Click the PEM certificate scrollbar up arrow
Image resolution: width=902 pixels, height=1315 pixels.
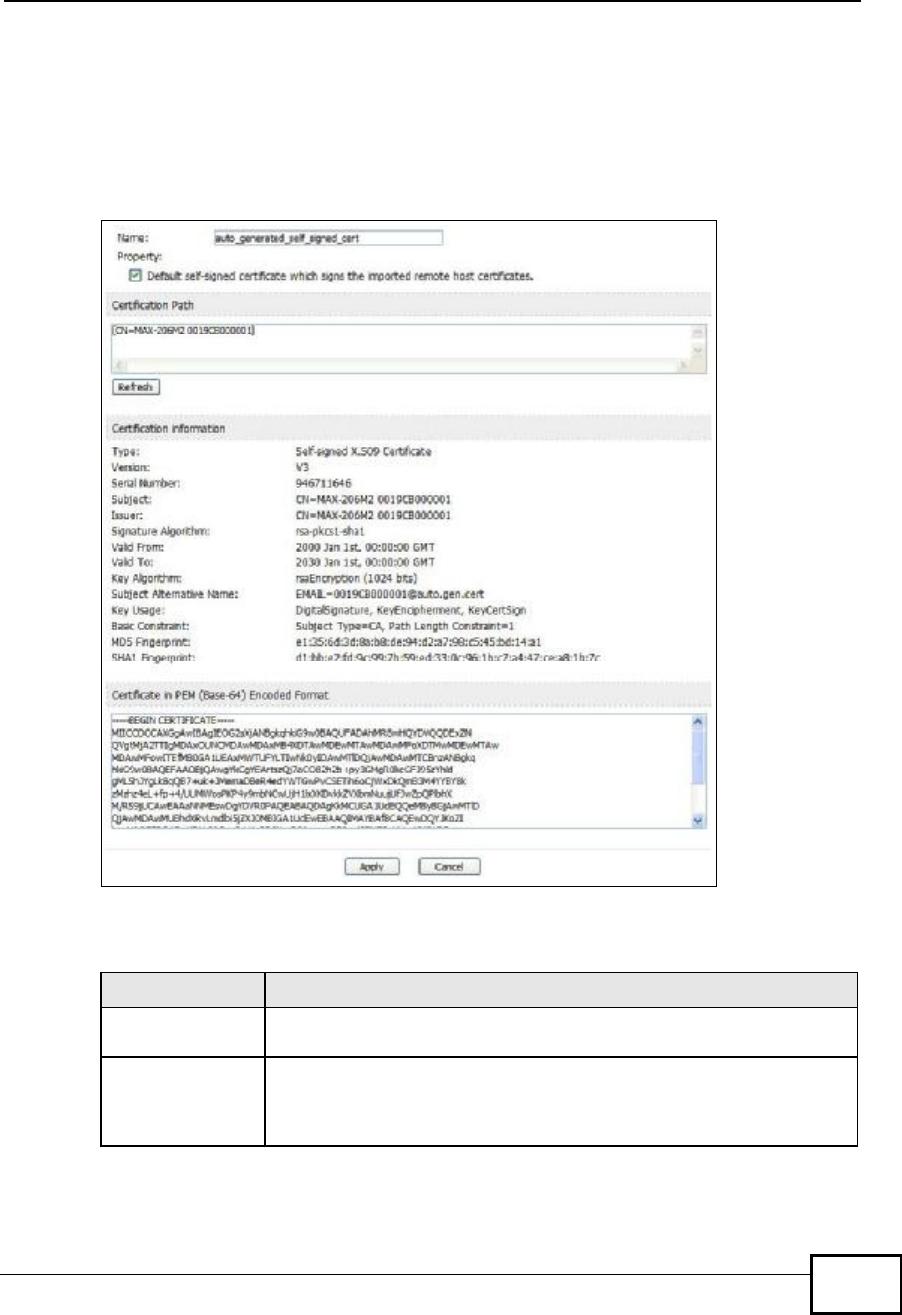tap(698, 720)
